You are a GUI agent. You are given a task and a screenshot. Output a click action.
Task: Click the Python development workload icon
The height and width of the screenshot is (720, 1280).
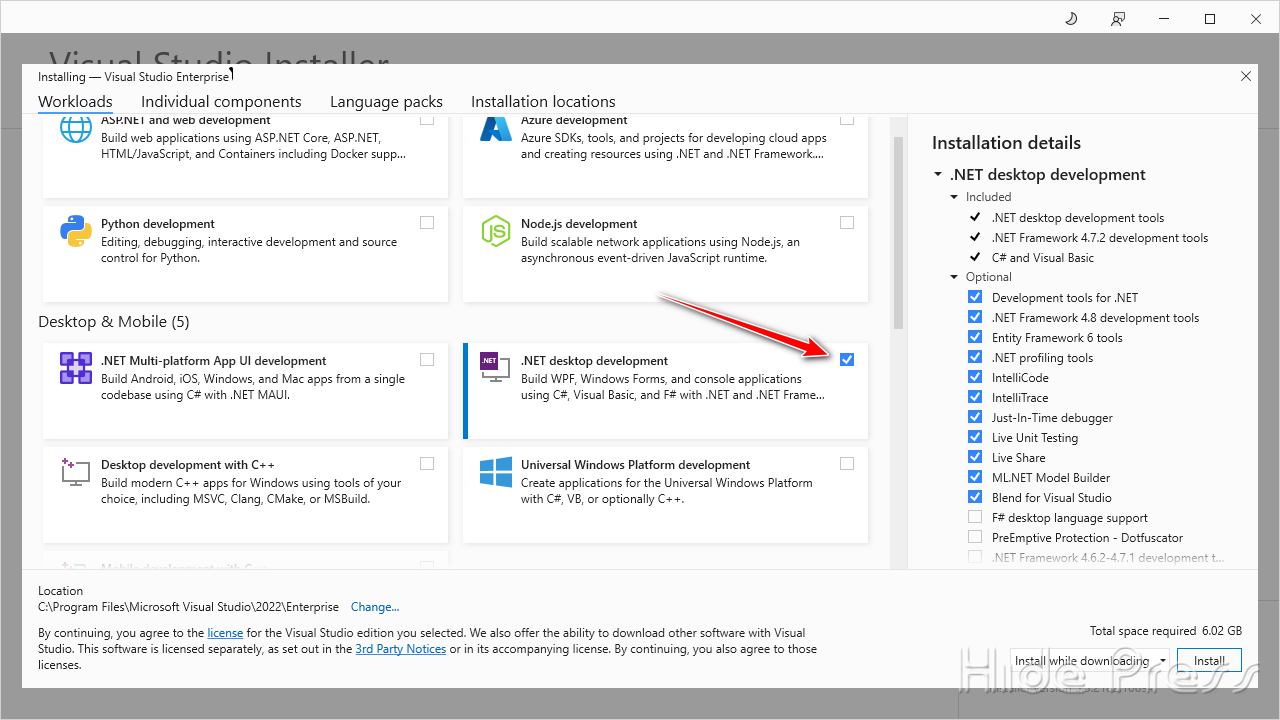tap(76, 231)
